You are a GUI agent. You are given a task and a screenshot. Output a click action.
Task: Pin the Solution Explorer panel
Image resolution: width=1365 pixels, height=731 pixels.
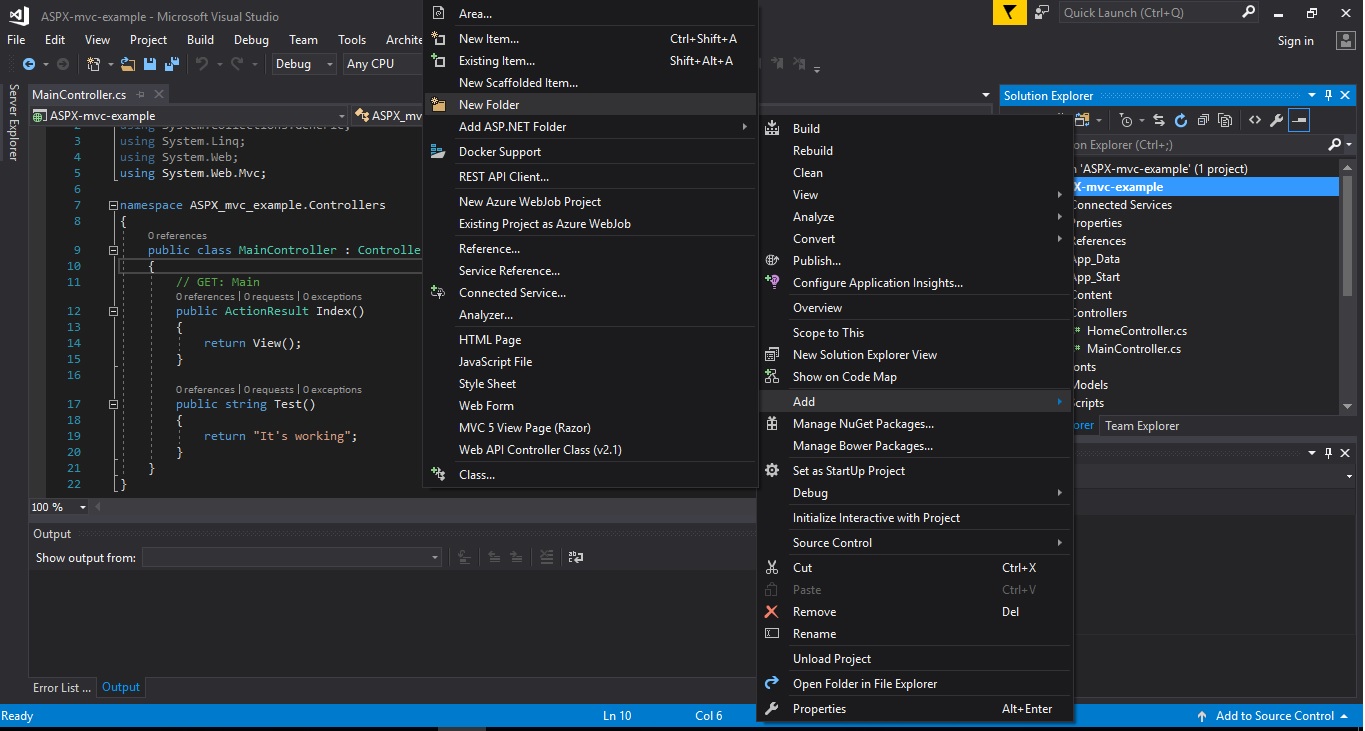click(1328, 96)
